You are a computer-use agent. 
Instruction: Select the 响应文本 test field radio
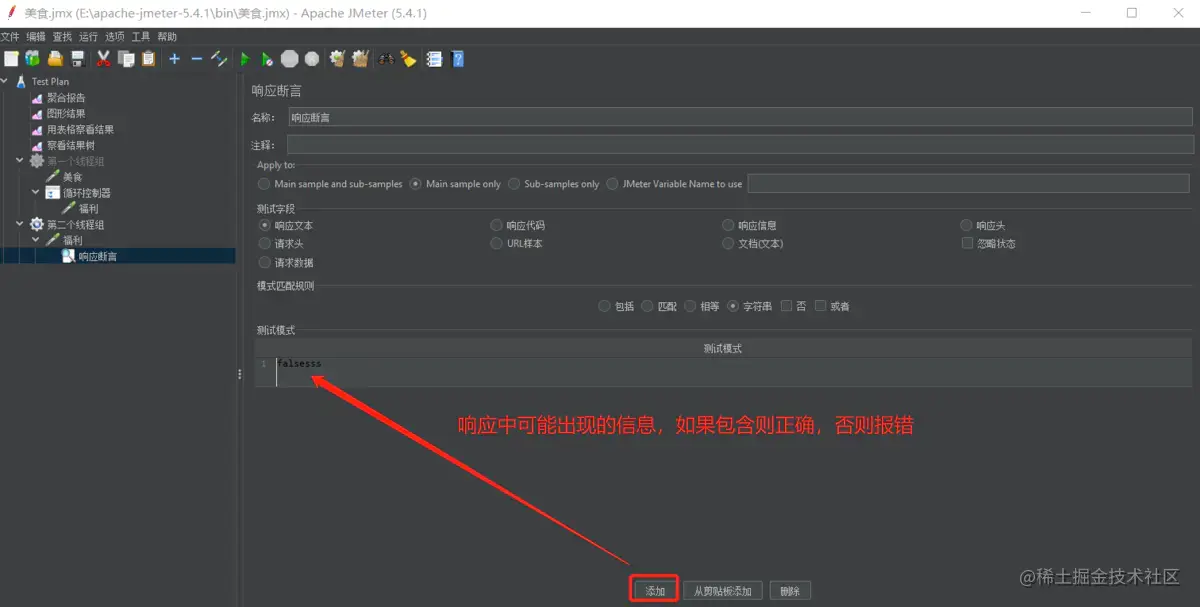pyautogui.click(x=265, y=226)
